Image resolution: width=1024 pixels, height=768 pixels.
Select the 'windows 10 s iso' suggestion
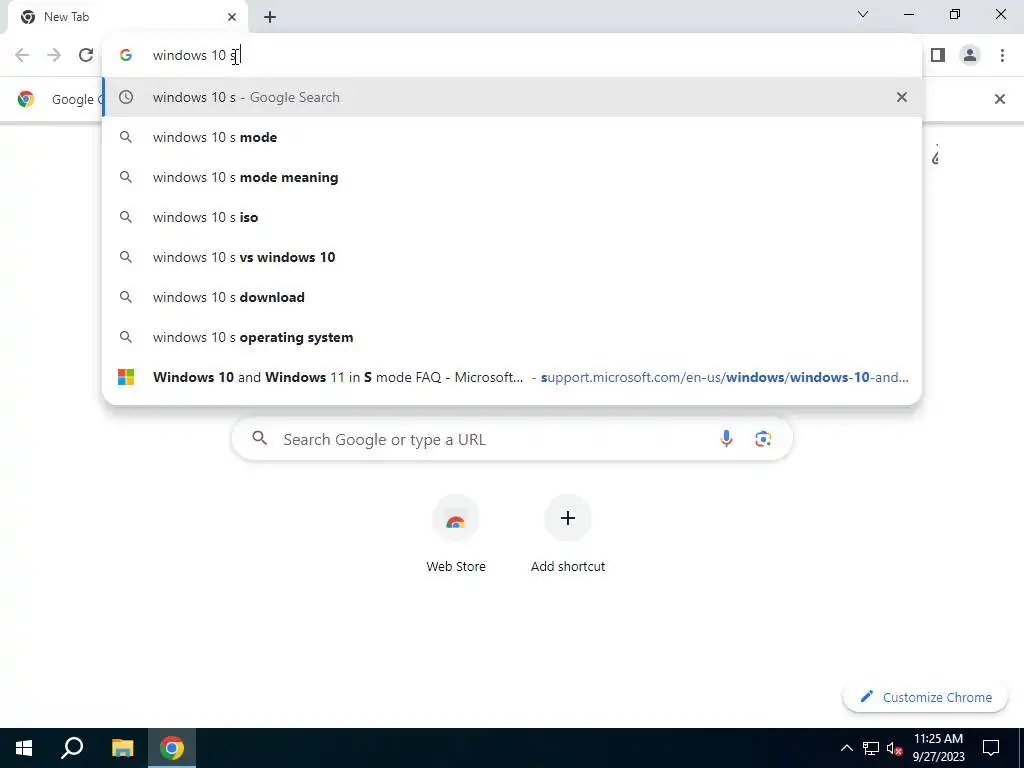(x=512, y=217)
